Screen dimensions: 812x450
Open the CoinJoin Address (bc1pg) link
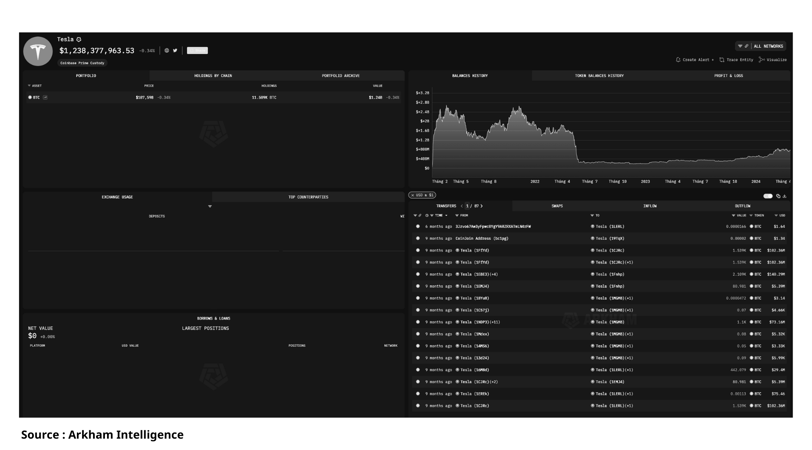click(x=482, y=239)
